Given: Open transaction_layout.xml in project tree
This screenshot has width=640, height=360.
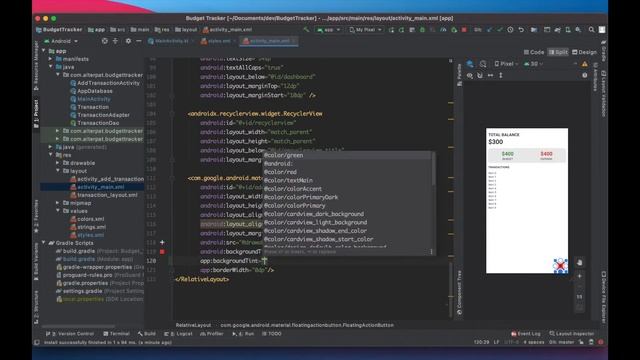Looking at the screenshot, I should click(x=107, y=195).
